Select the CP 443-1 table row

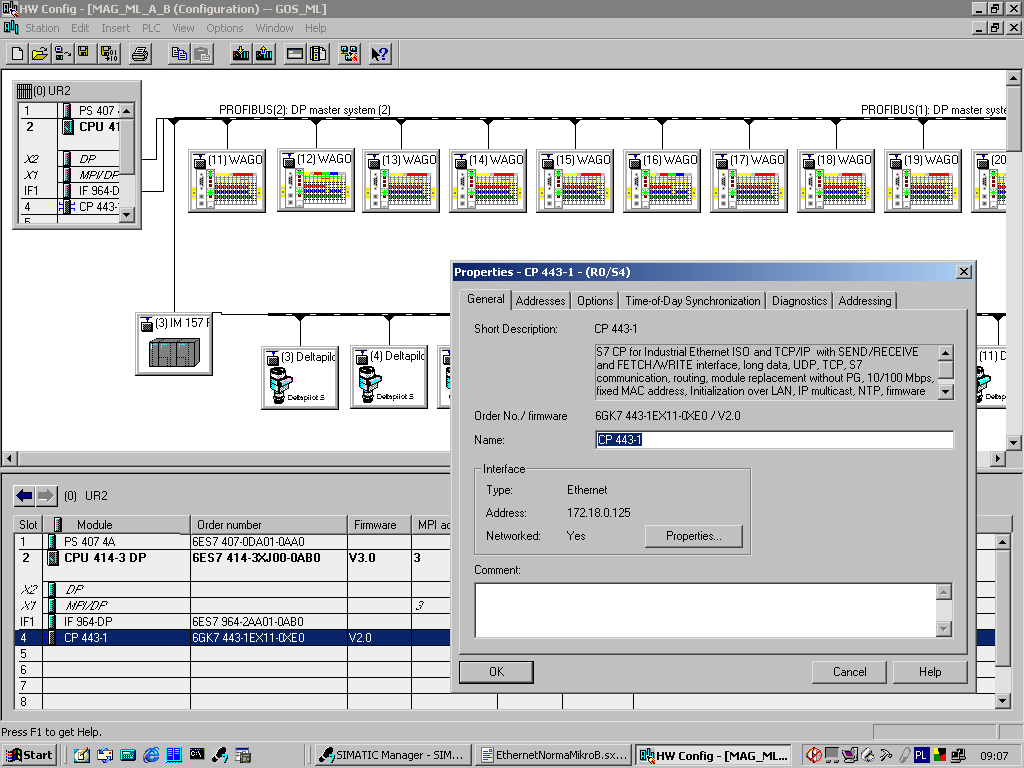point(232,638)
